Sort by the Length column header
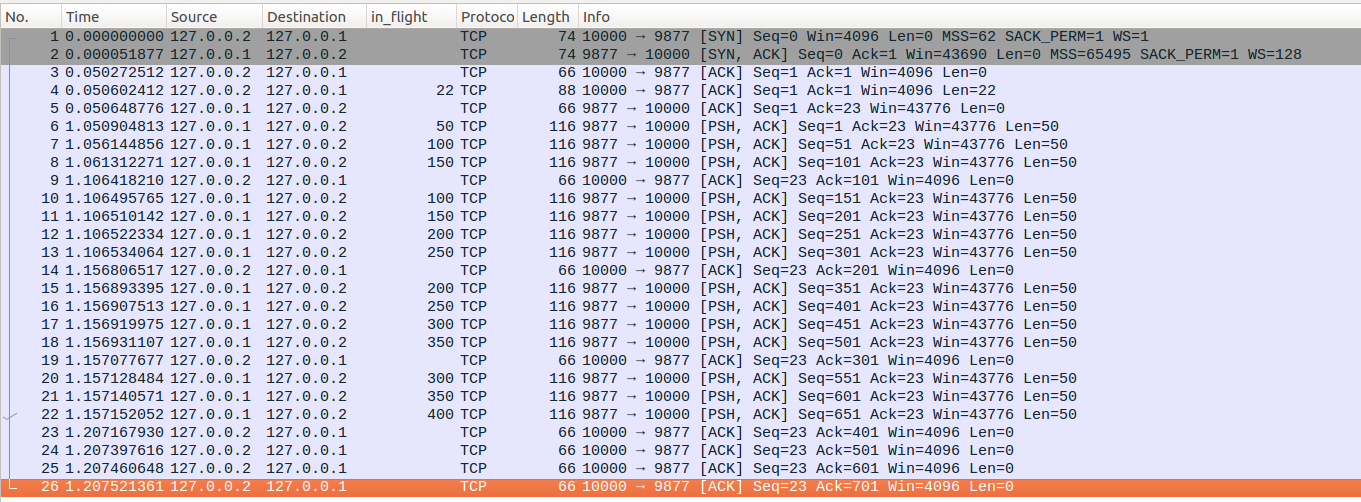1361x502 pixels. (x=548, y=17)
